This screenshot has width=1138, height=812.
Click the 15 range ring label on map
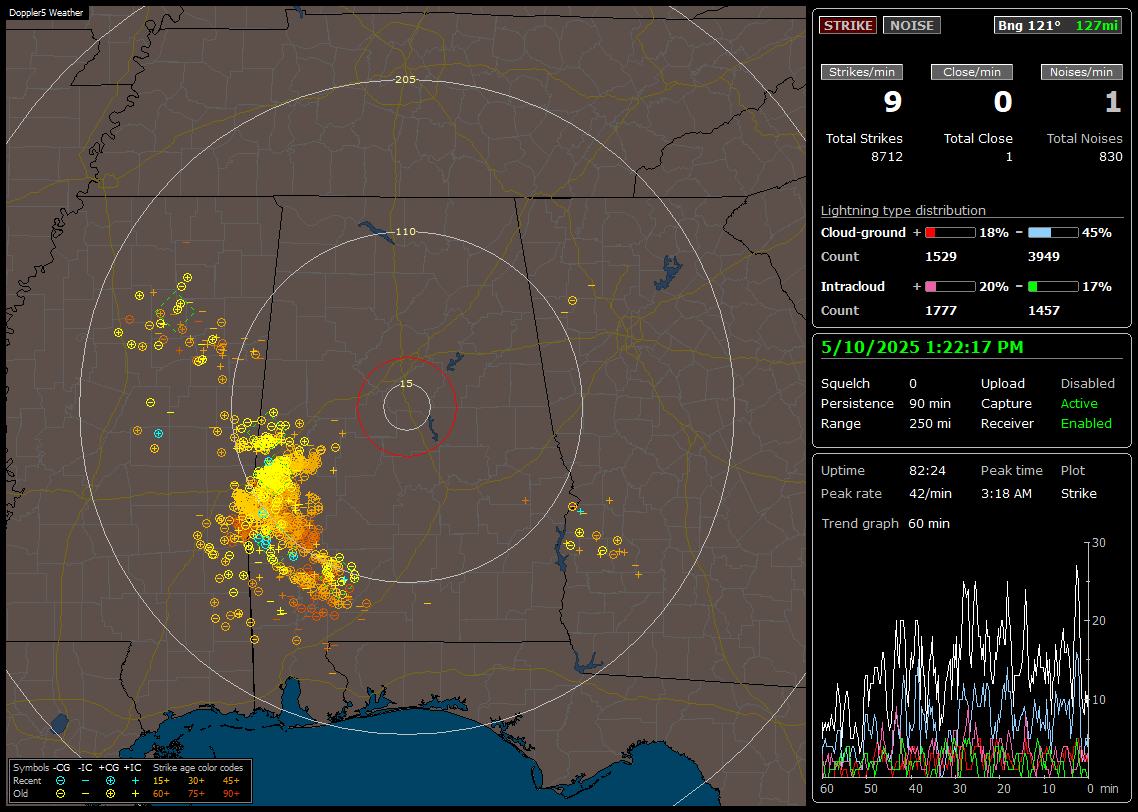pyautogui.click(x=406, y=384)
